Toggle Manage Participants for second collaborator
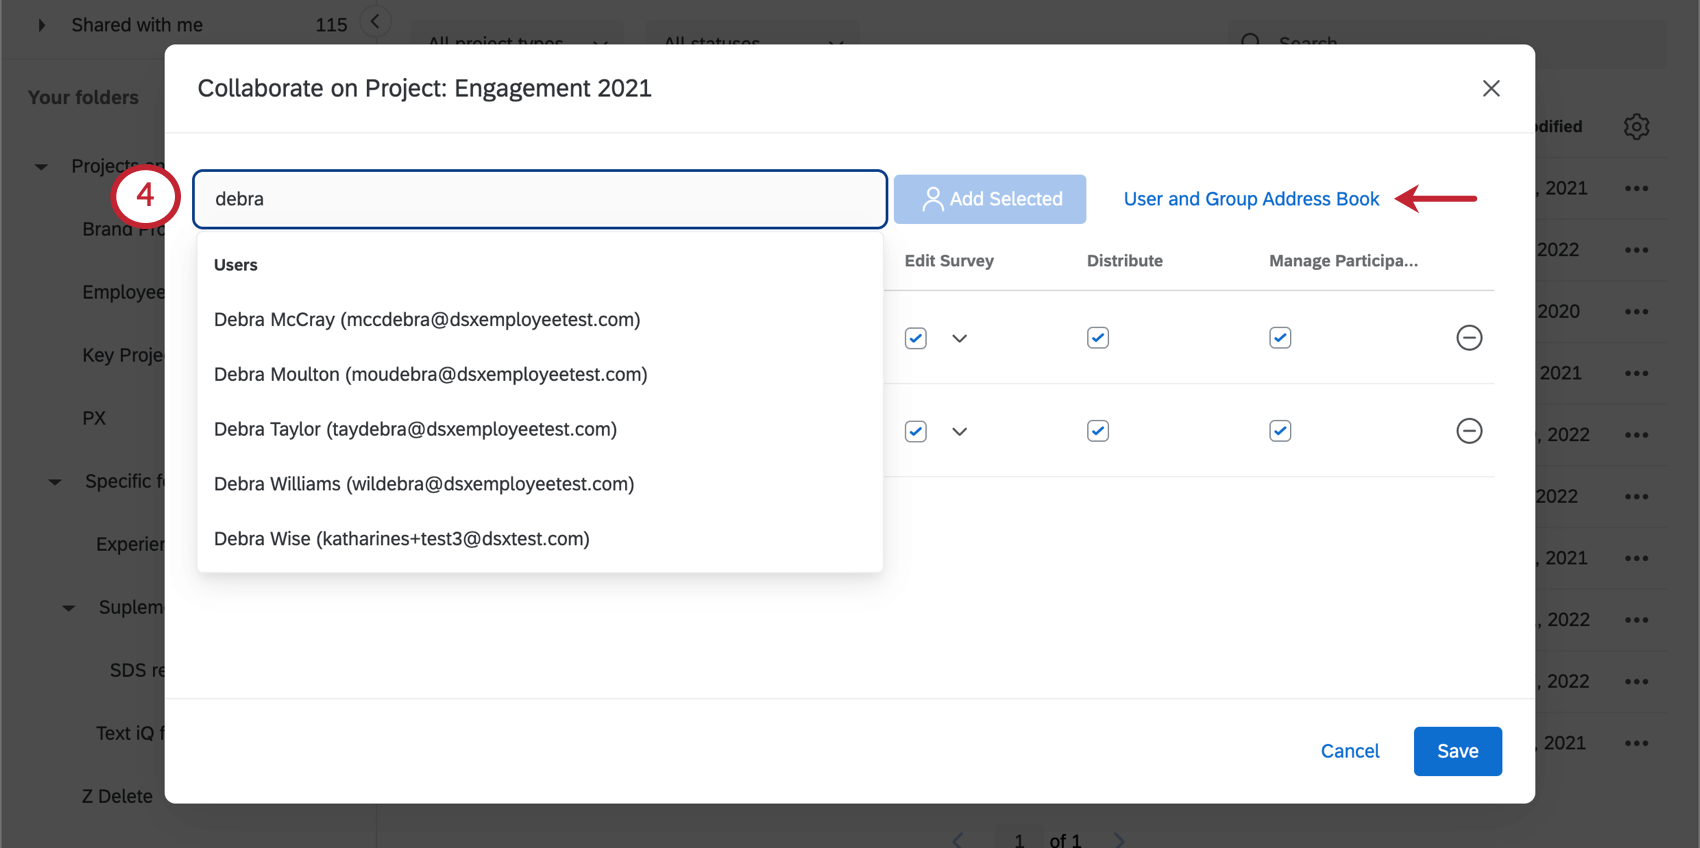 coord(1280,431)
